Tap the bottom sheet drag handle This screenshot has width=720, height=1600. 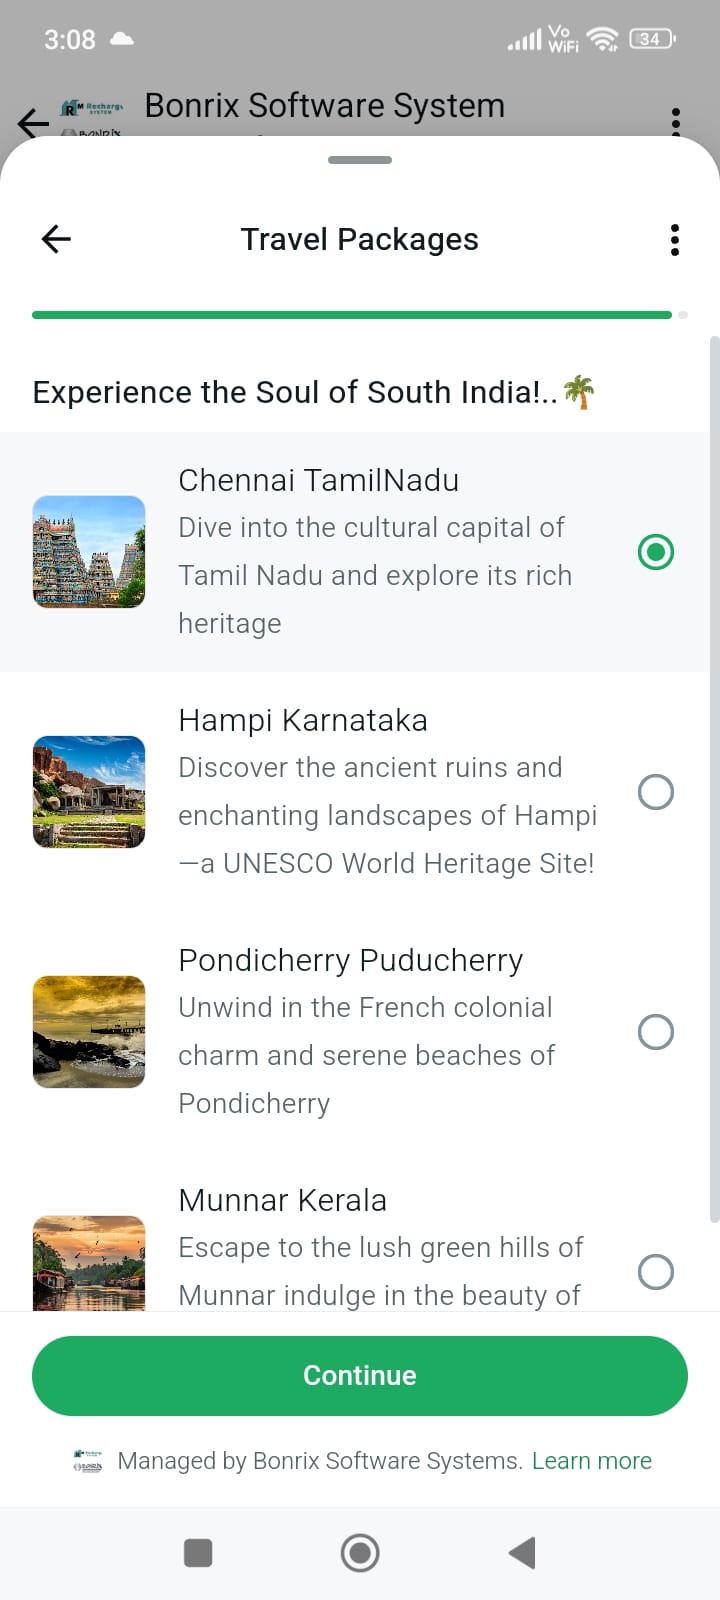click(360, 160)
